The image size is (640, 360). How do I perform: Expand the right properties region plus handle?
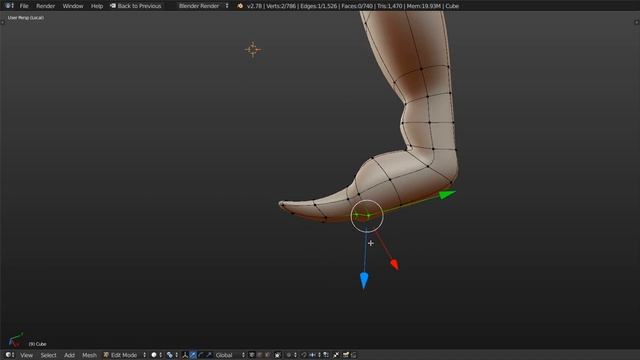[637, 22]
